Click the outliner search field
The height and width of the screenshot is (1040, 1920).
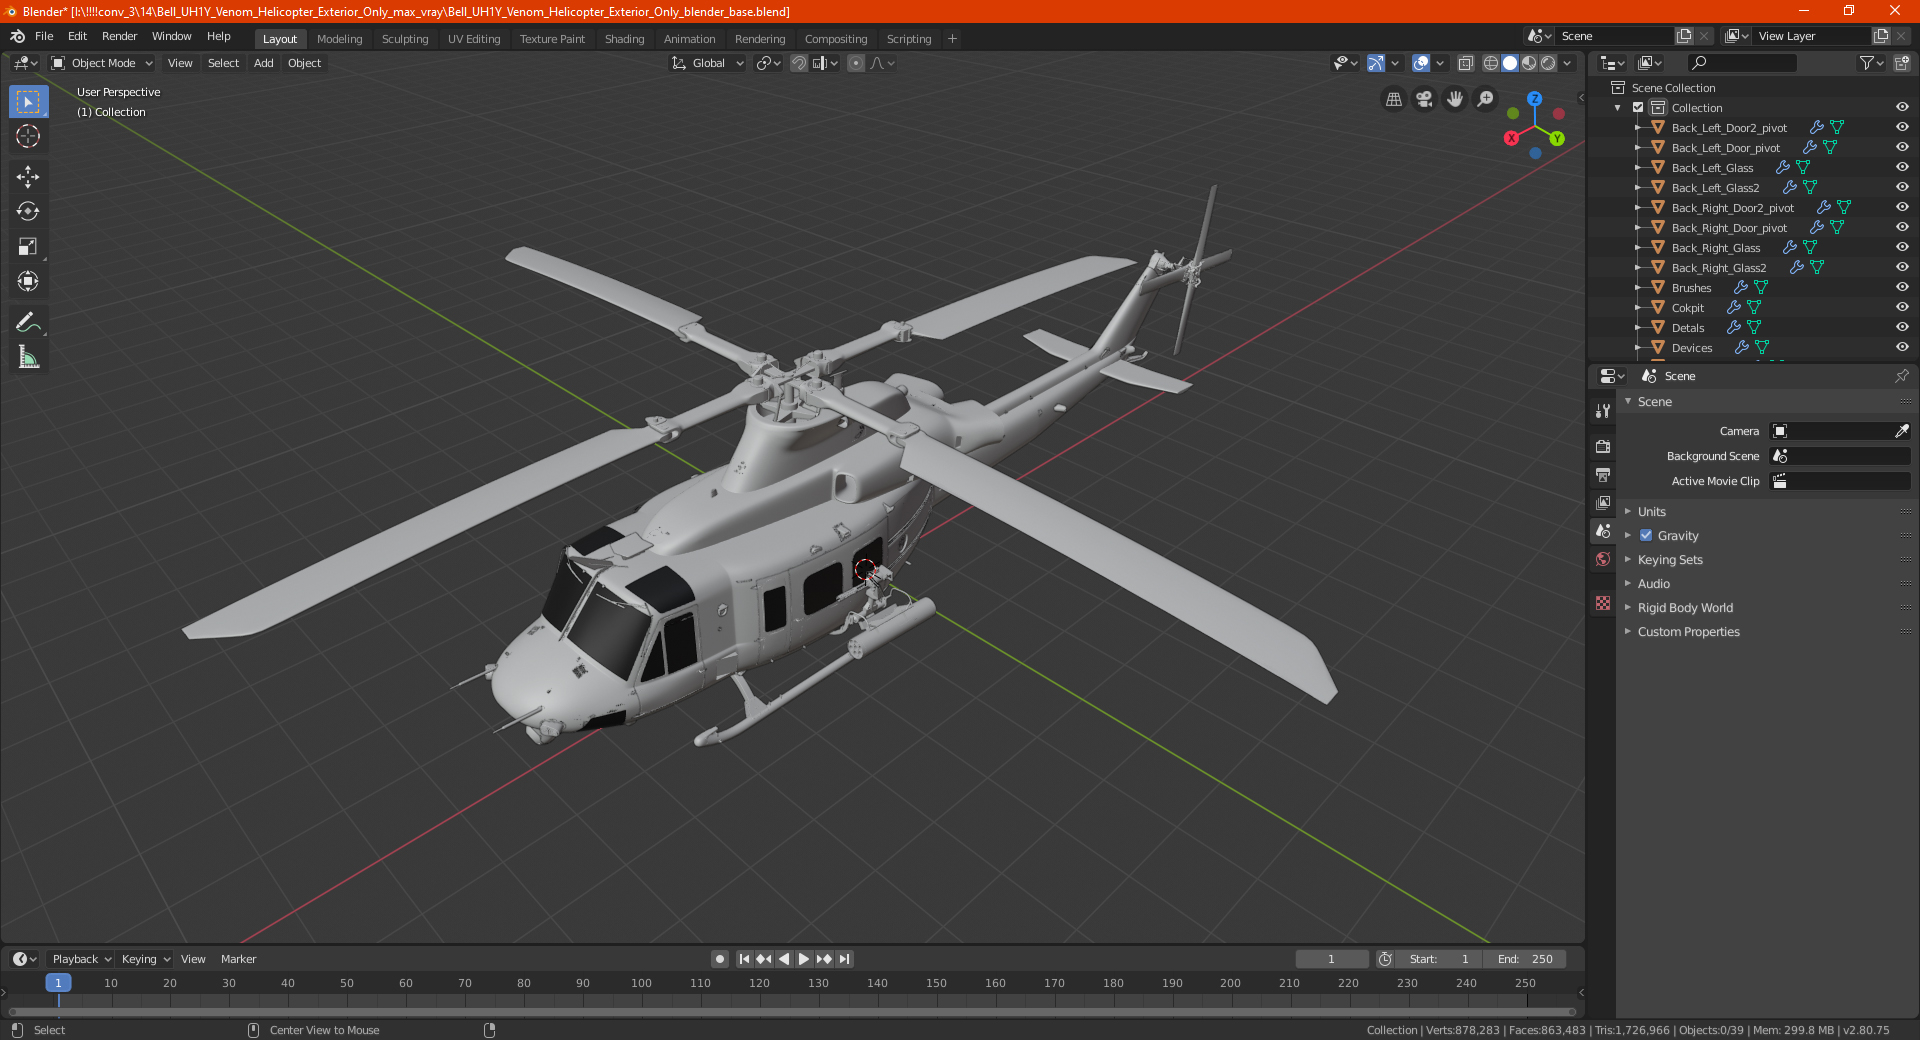(1742, 63)
